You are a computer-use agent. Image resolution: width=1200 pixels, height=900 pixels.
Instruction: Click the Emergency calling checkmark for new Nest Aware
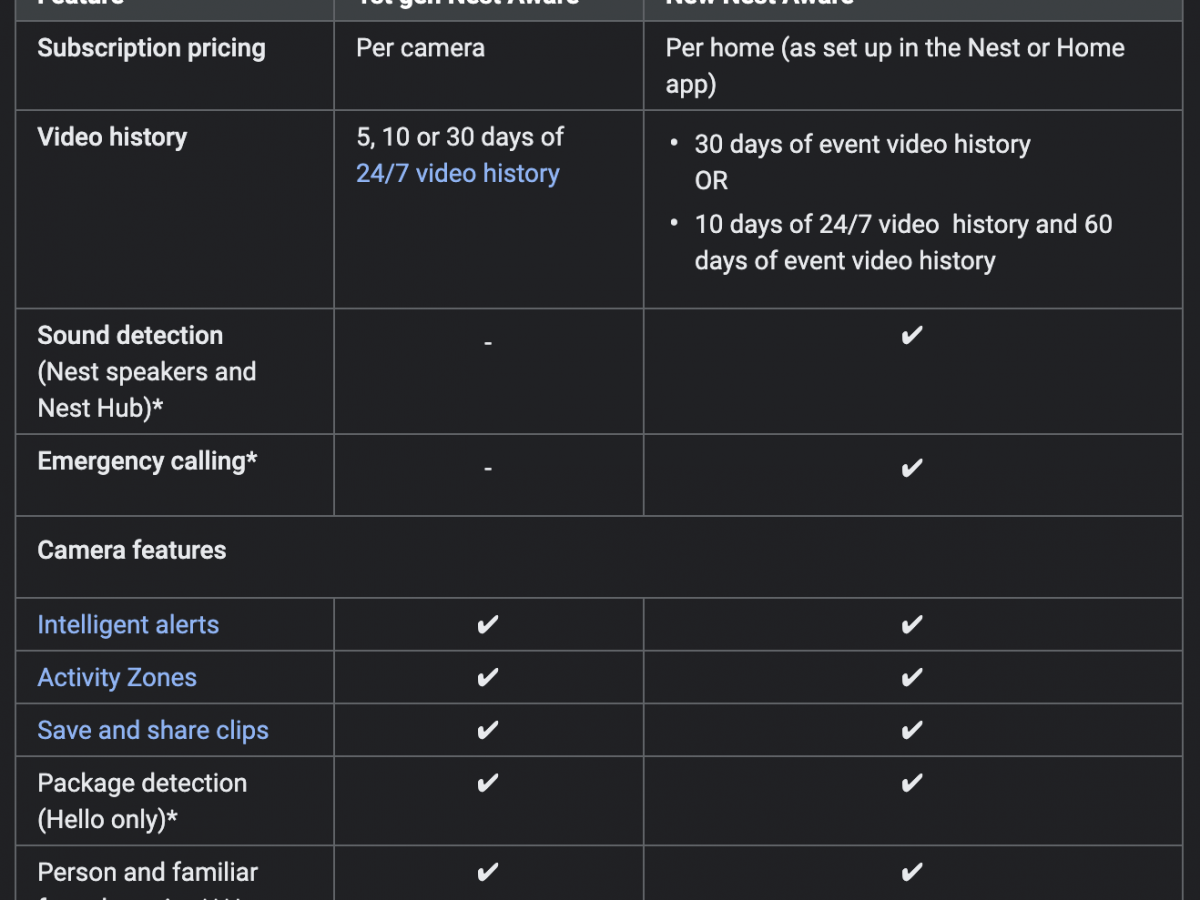point(911,468)
